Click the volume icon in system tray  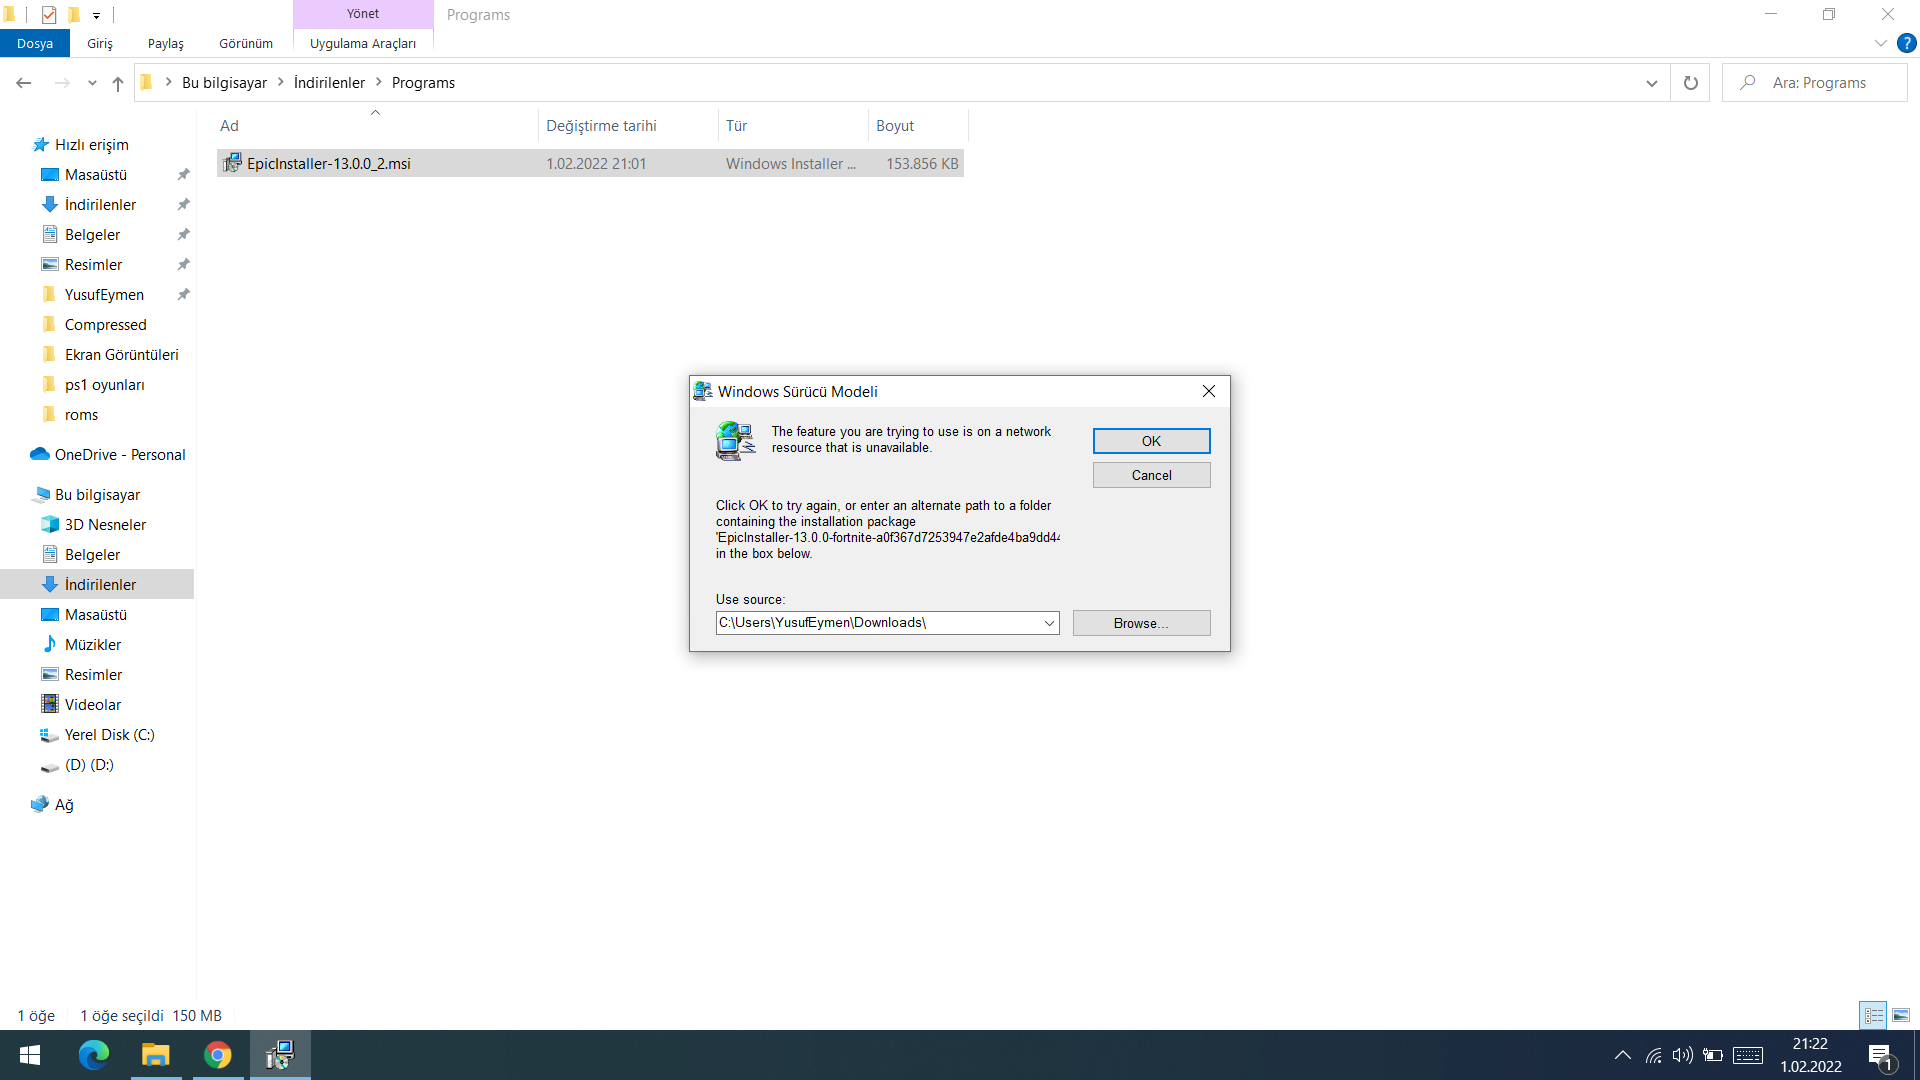pyautogui.click(x=1682, y=1055)
